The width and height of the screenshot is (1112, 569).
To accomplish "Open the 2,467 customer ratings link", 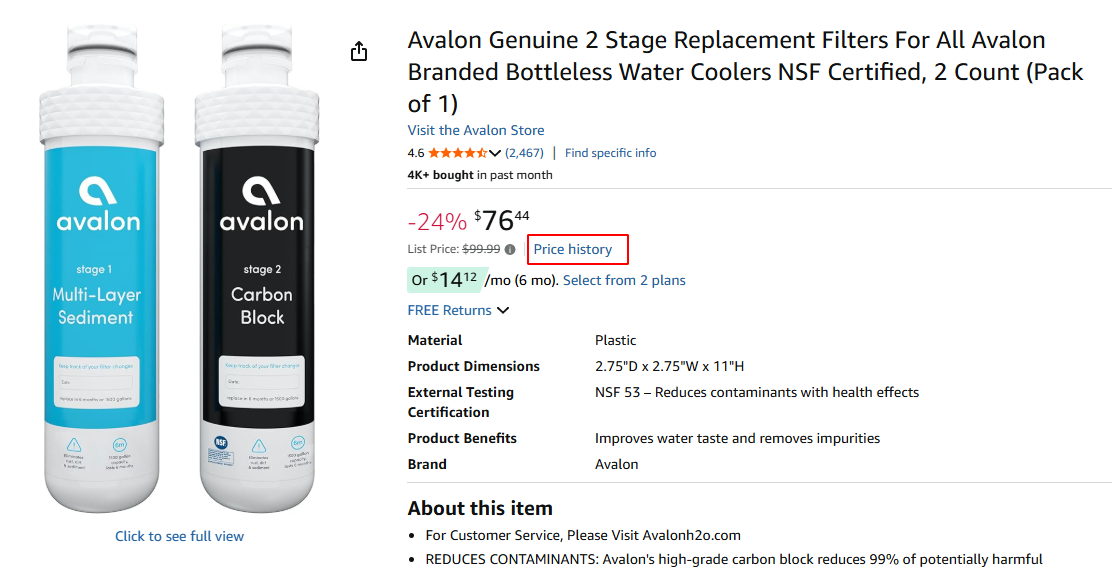I will coord(524,153).
